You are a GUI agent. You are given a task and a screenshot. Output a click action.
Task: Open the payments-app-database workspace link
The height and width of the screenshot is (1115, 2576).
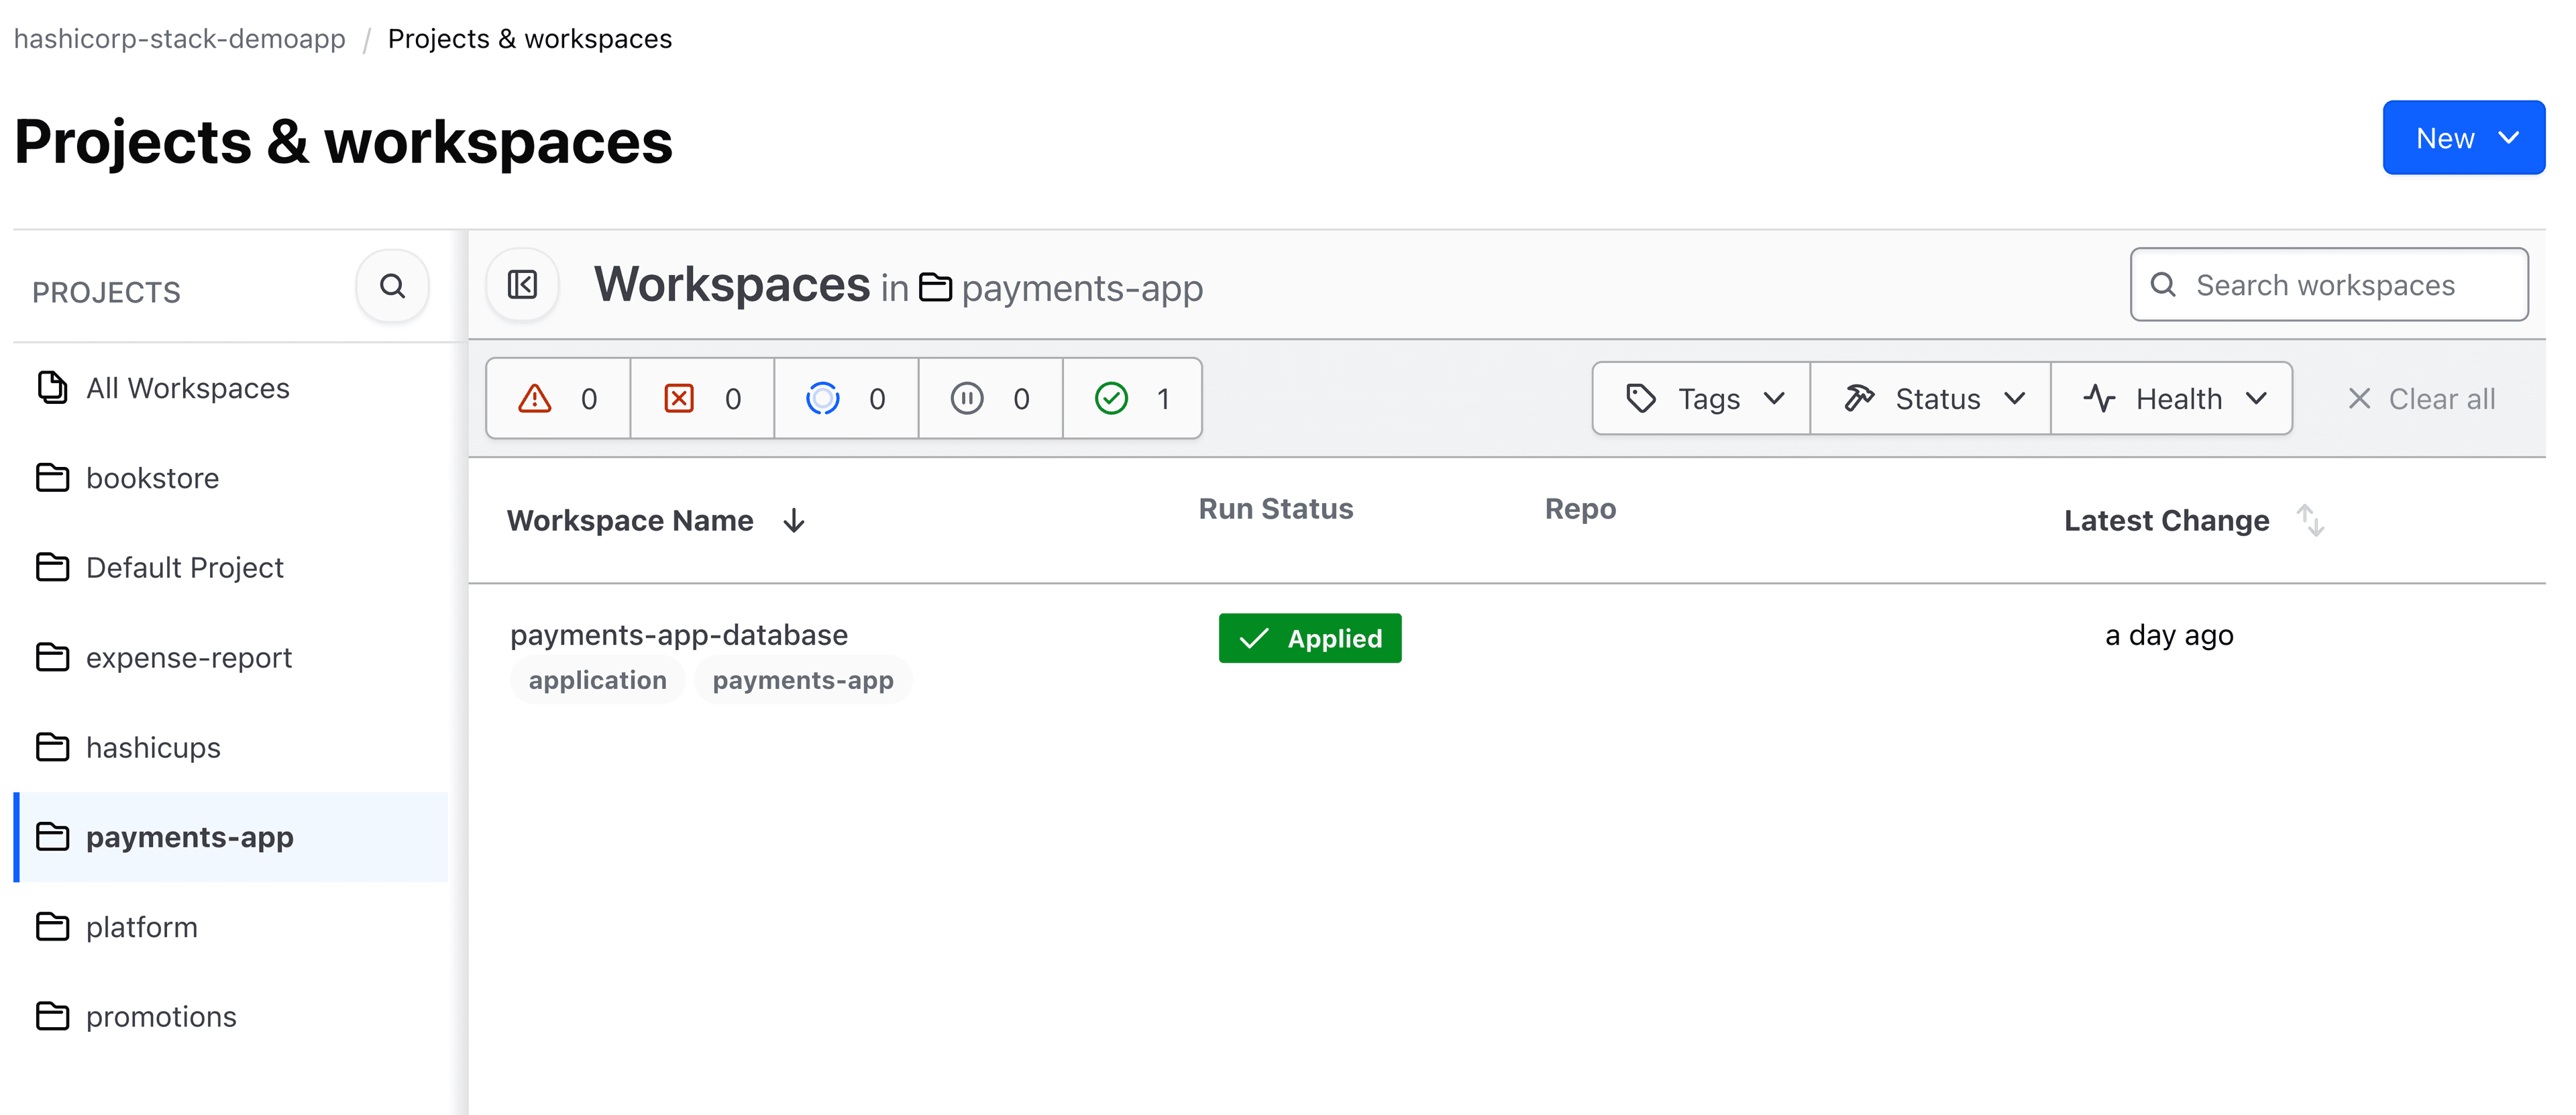678,634
